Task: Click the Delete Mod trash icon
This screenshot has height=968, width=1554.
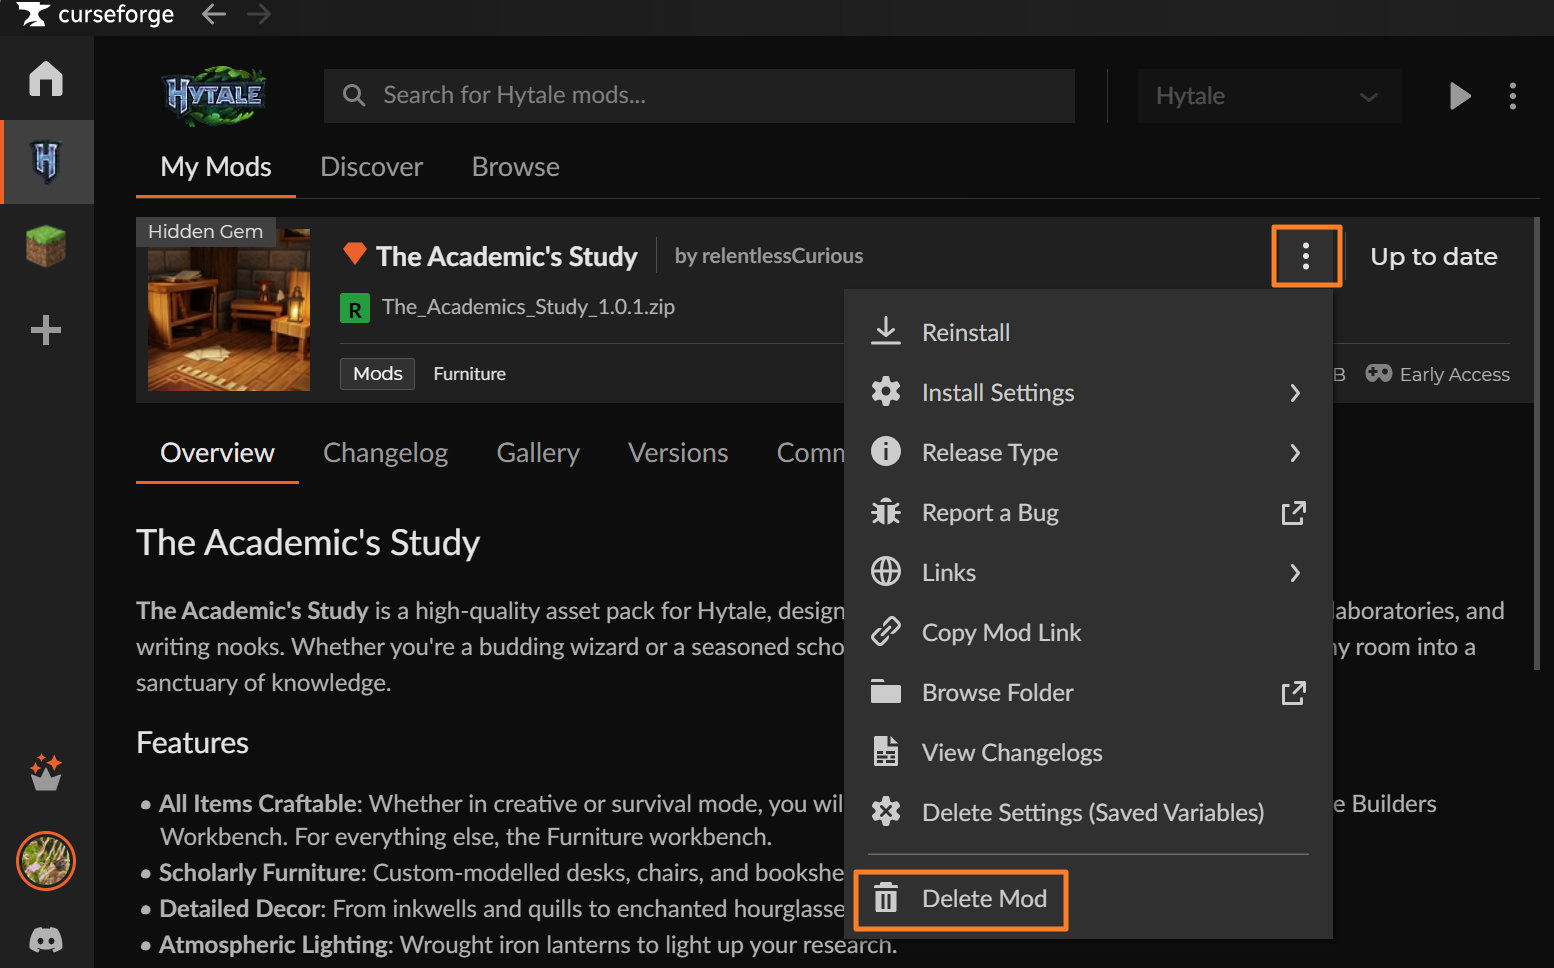Action: point(886,898)
